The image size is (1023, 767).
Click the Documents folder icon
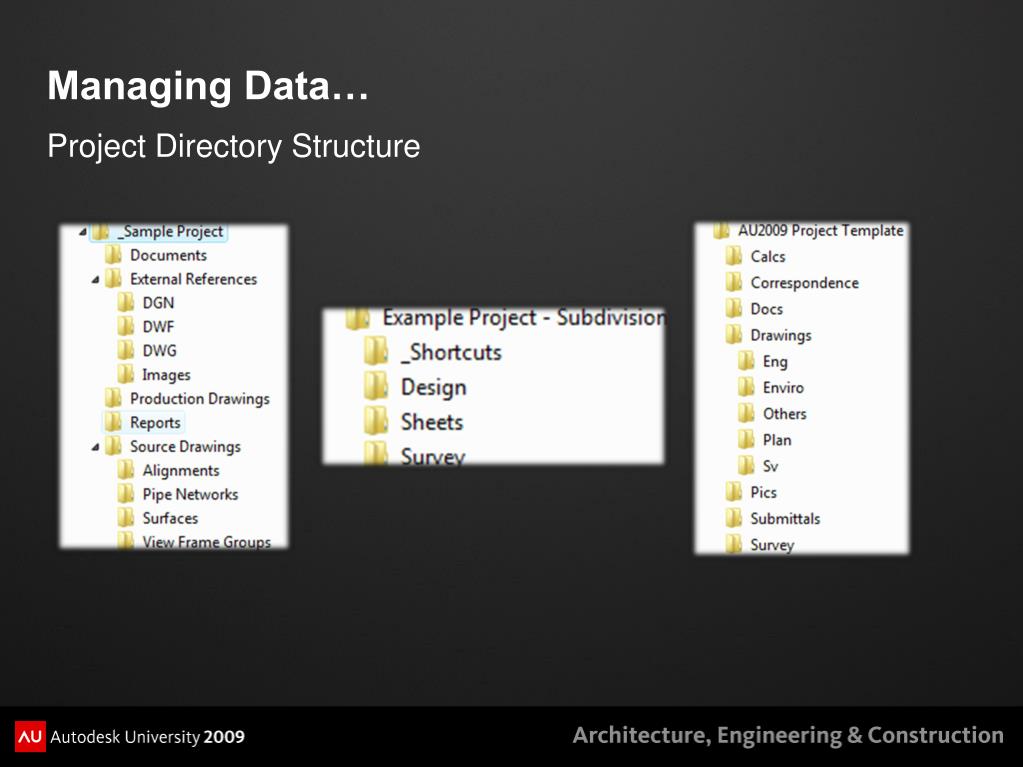(114, 255)
